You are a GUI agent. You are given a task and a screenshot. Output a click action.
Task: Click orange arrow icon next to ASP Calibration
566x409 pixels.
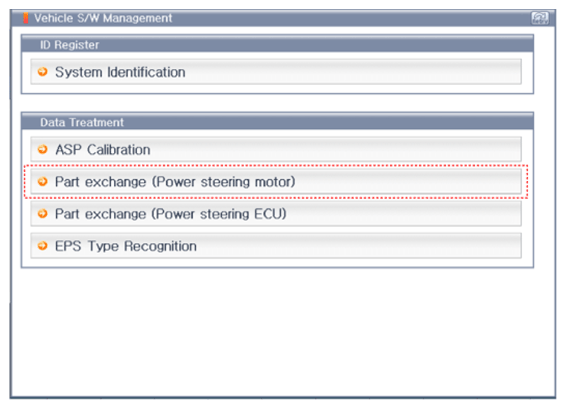[43, 149]
